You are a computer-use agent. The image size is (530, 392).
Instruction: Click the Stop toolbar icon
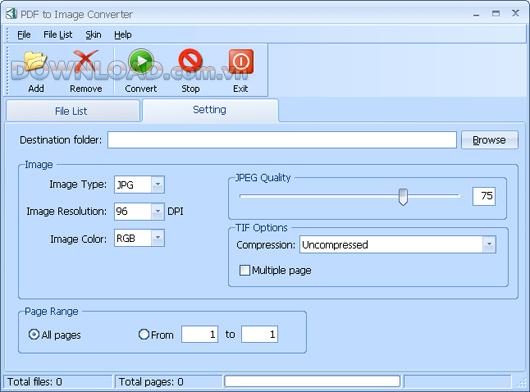(x=190, y=61)
